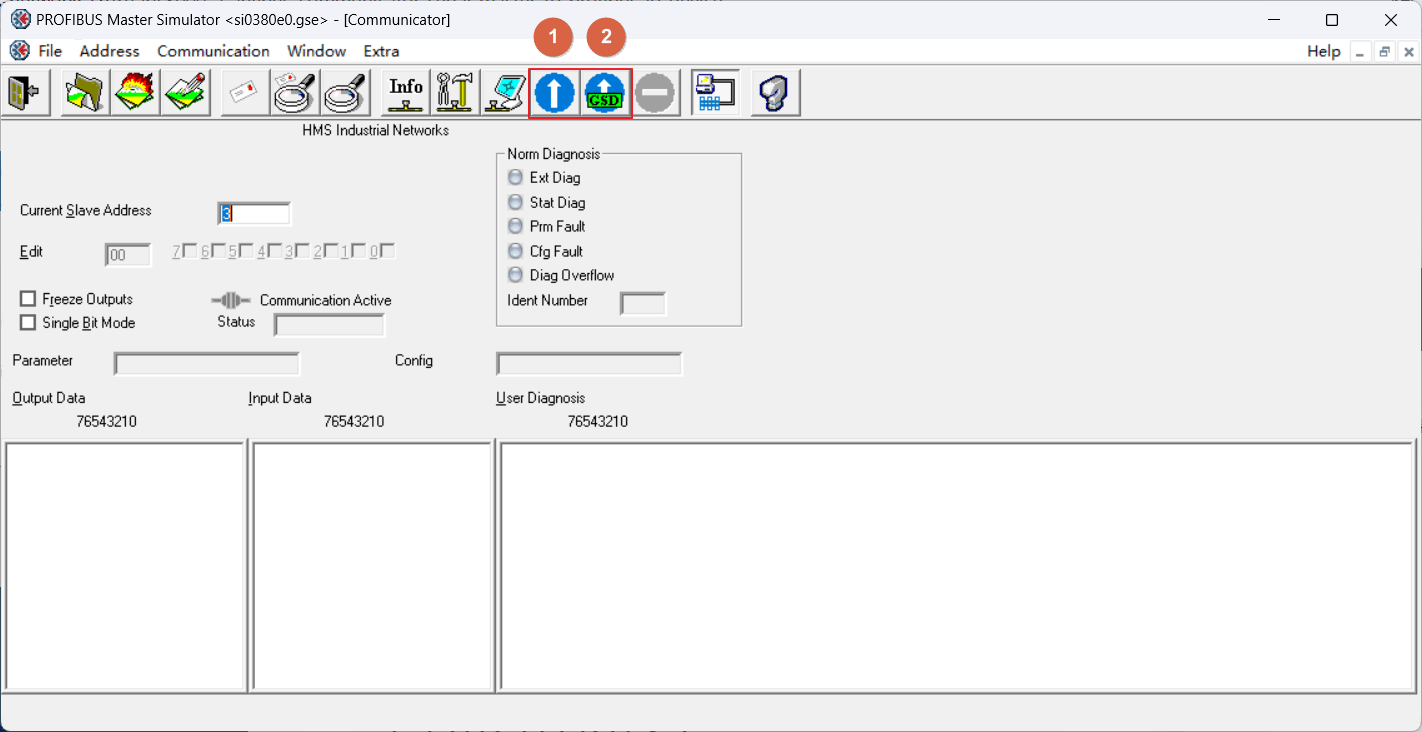Start communication with blue arrow icon
The image size is (1422, 732).
(x=554, y=93)
